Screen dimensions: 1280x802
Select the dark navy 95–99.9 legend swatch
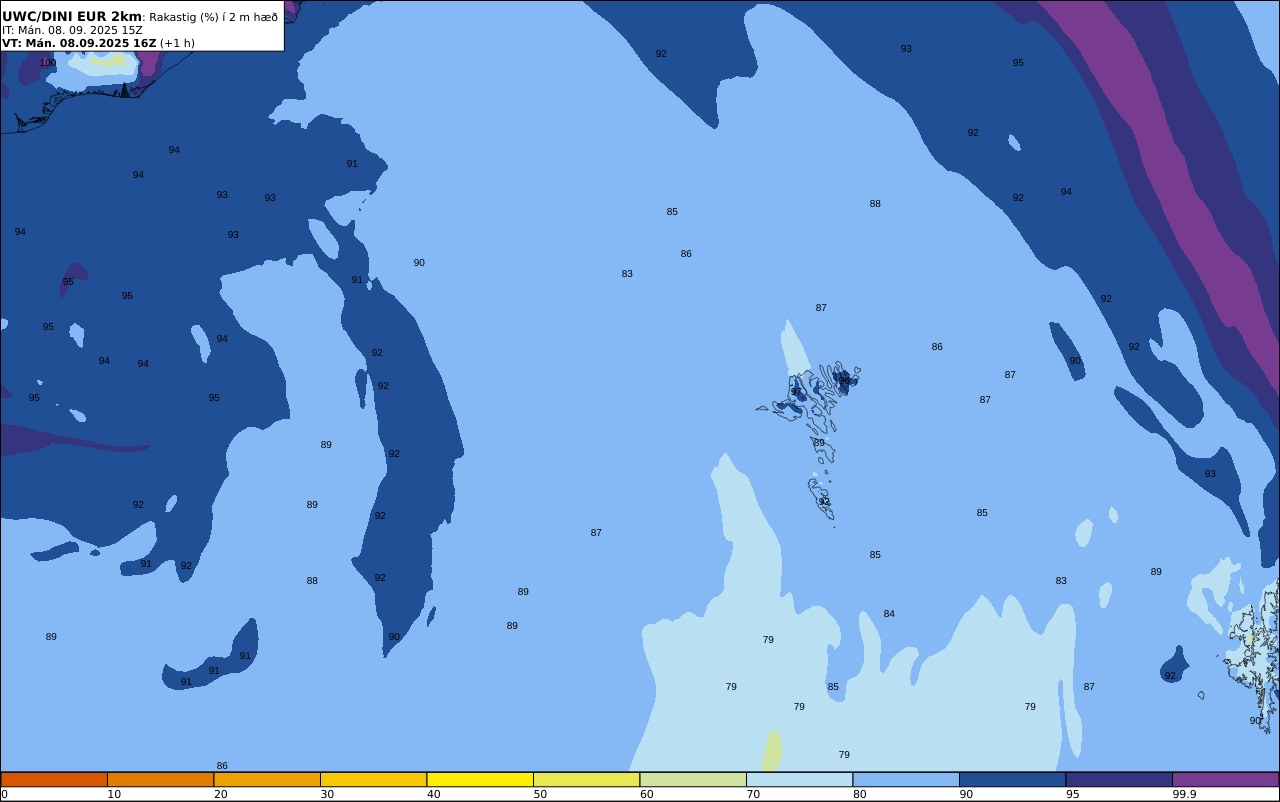(x=1119, y=779)
